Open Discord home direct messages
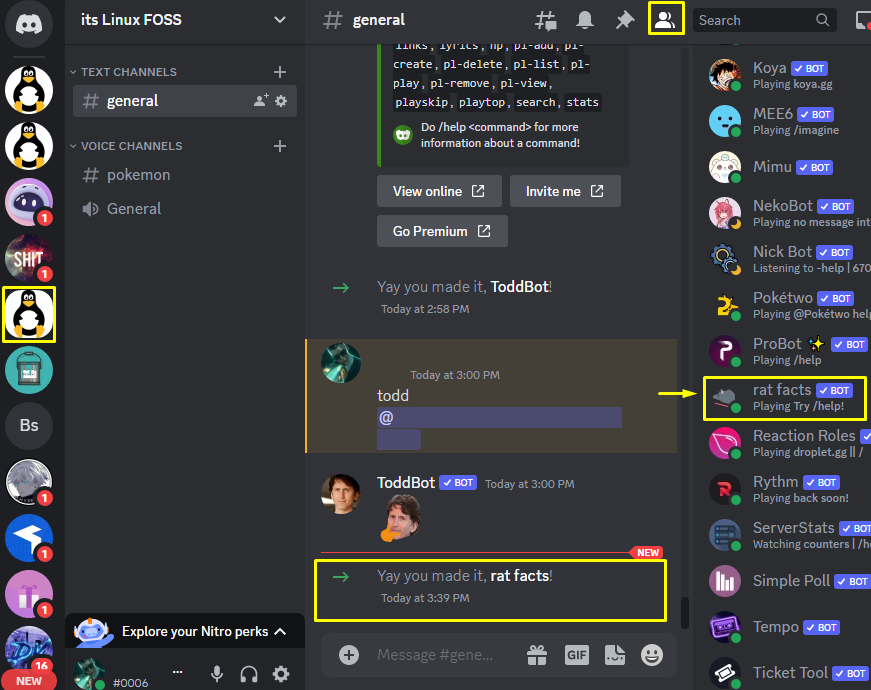This screenshot has height=690, width=871. 29,24
